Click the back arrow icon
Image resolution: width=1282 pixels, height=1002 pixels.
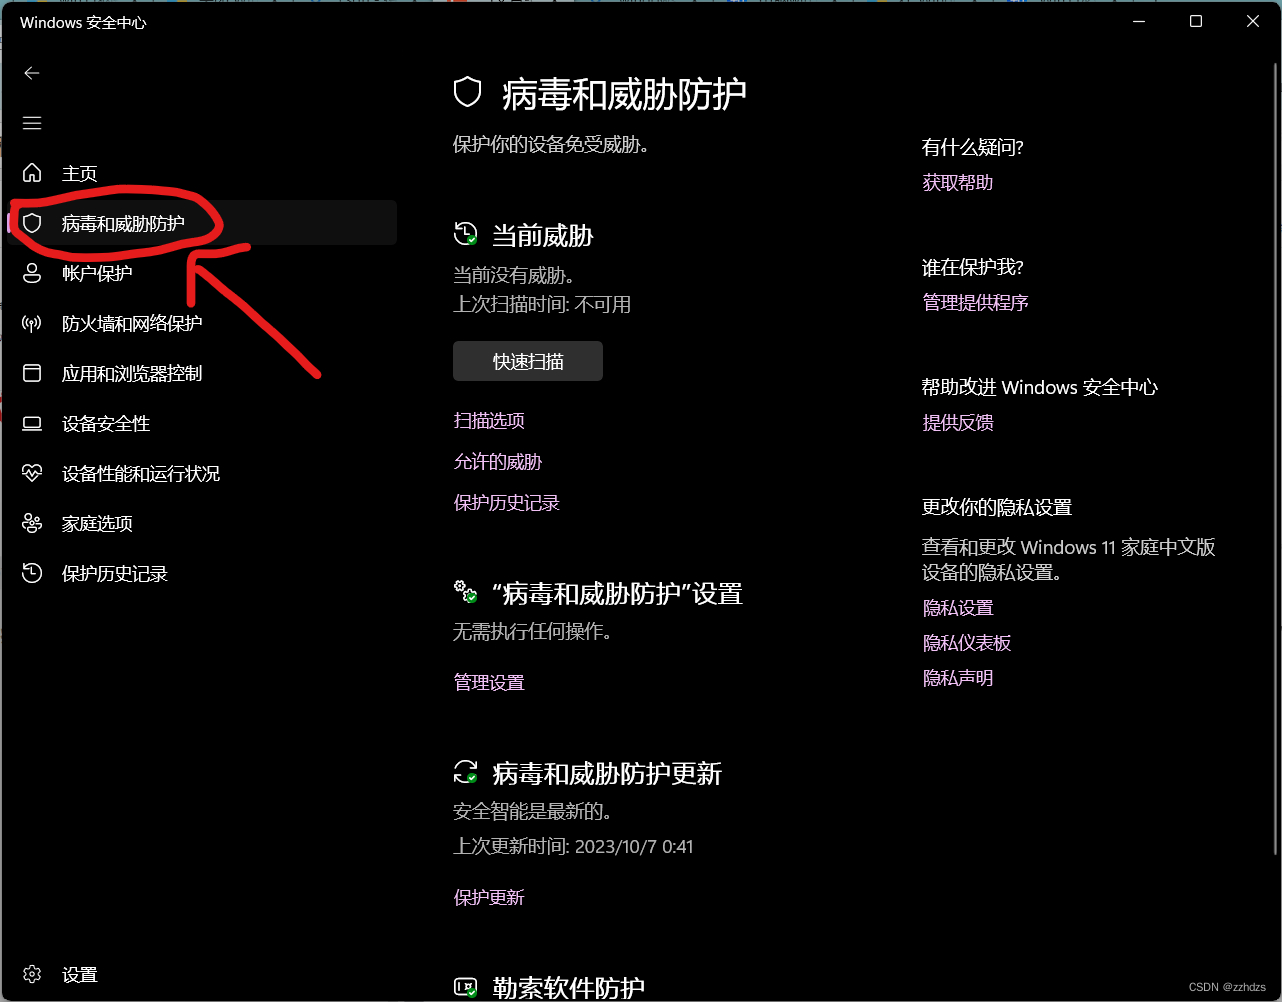(x=32, y=73)
